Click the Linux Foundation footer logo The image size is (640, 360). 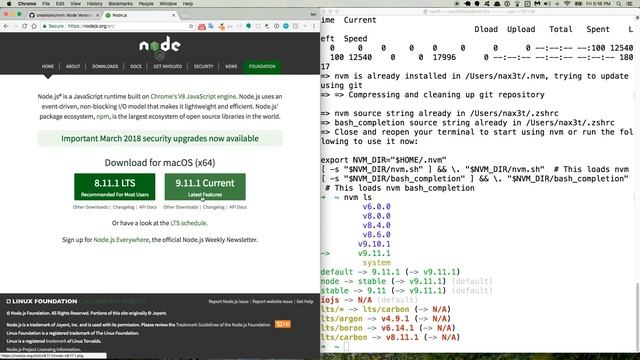(42, 301)
